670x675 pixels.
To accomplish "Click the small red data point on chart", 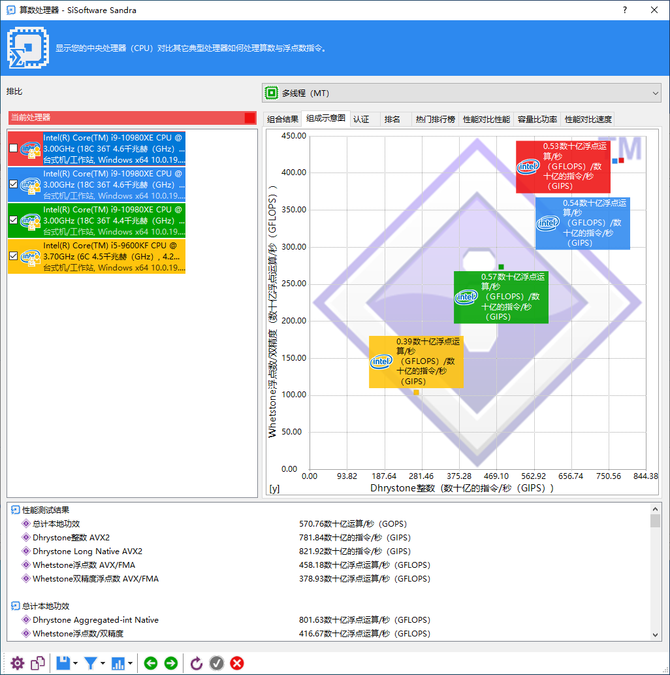I will 621,161.
